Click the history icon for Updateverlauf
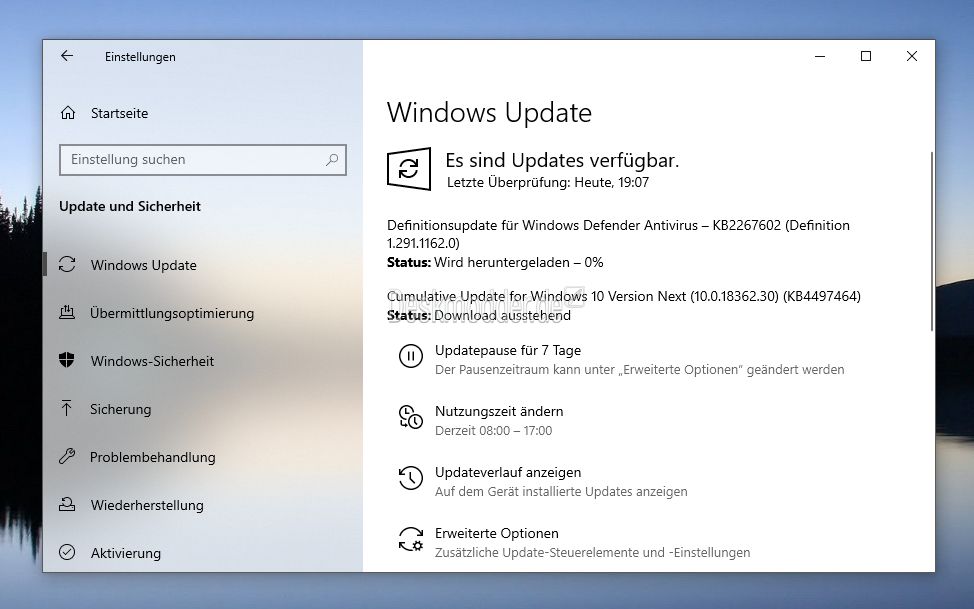Viewport: 974px width, 609px height. click(x=411, y=478)
